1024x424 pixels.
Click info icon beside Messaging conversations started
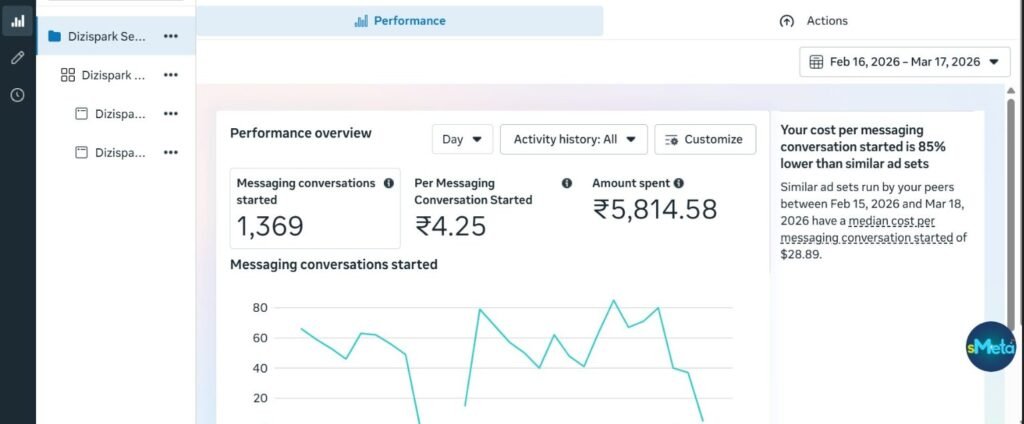point(389,184)
